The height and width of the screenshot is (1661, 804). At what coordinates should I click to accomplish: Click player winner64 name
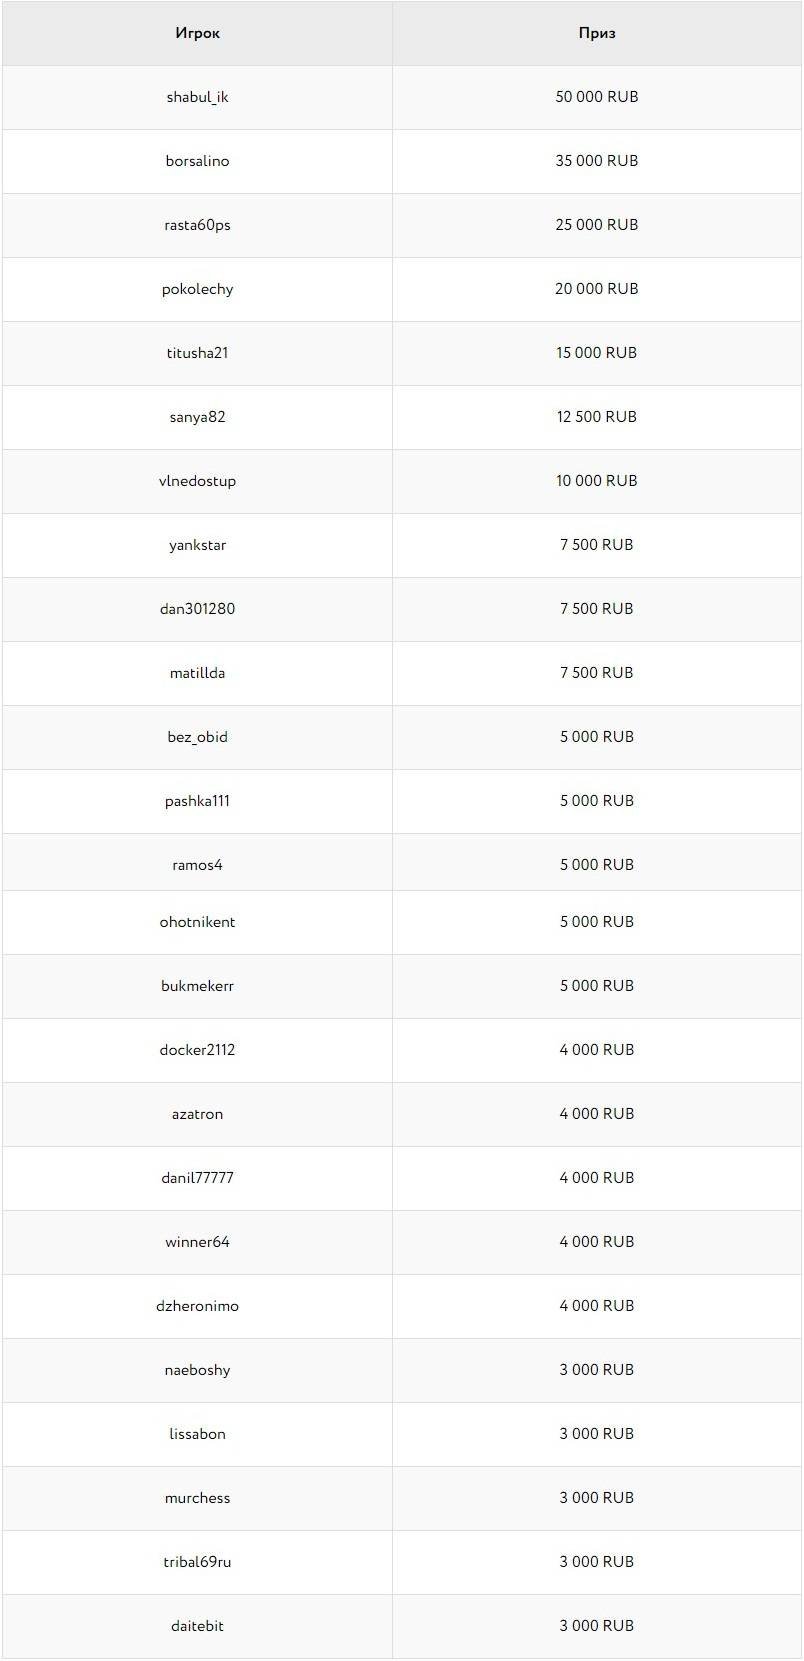point(197,1242)
